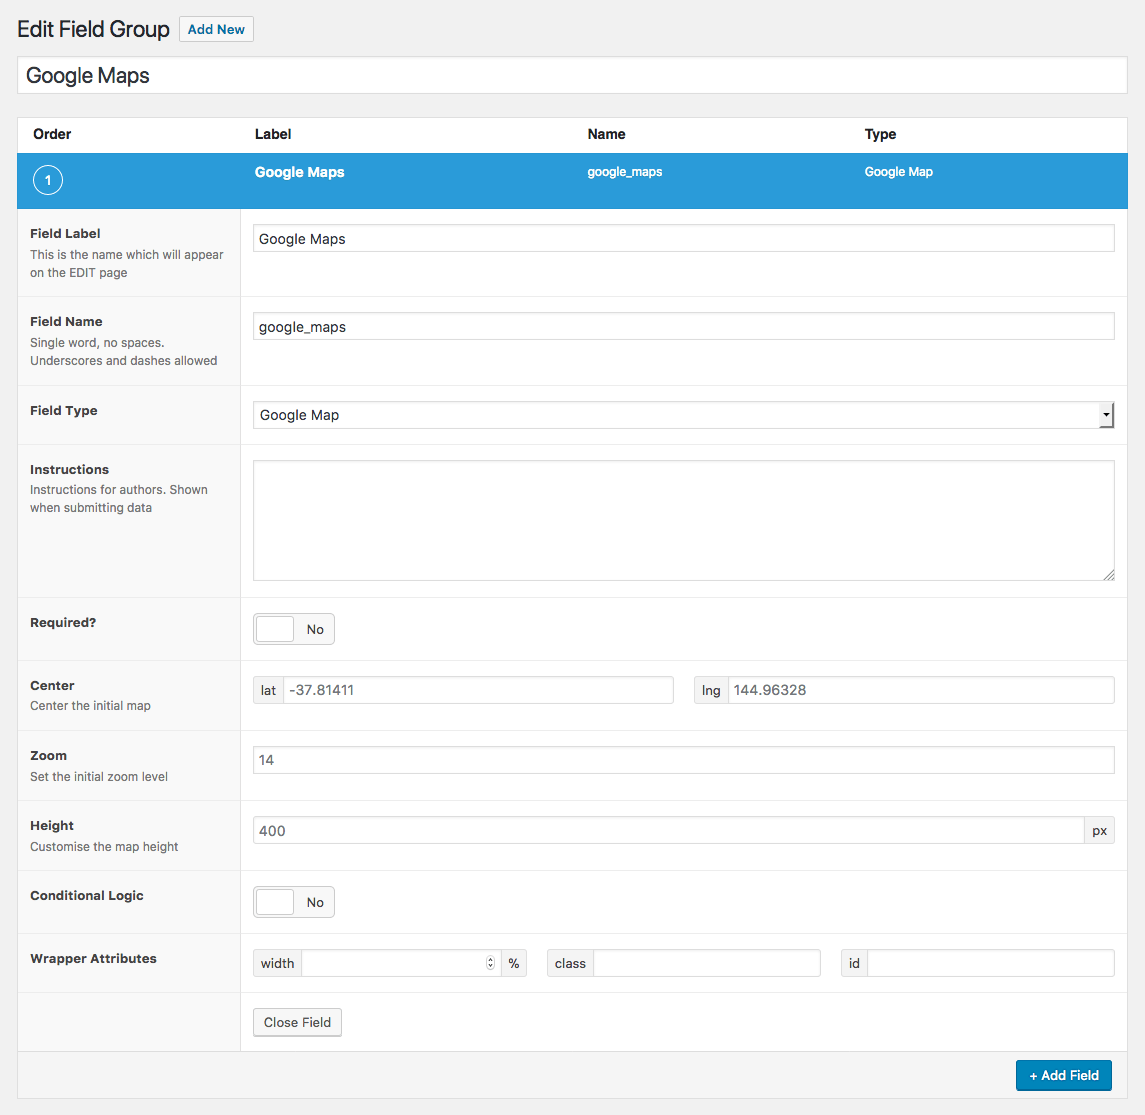
Task: Click the Instructions textarea resize handle
Action: pos(1108,575)
